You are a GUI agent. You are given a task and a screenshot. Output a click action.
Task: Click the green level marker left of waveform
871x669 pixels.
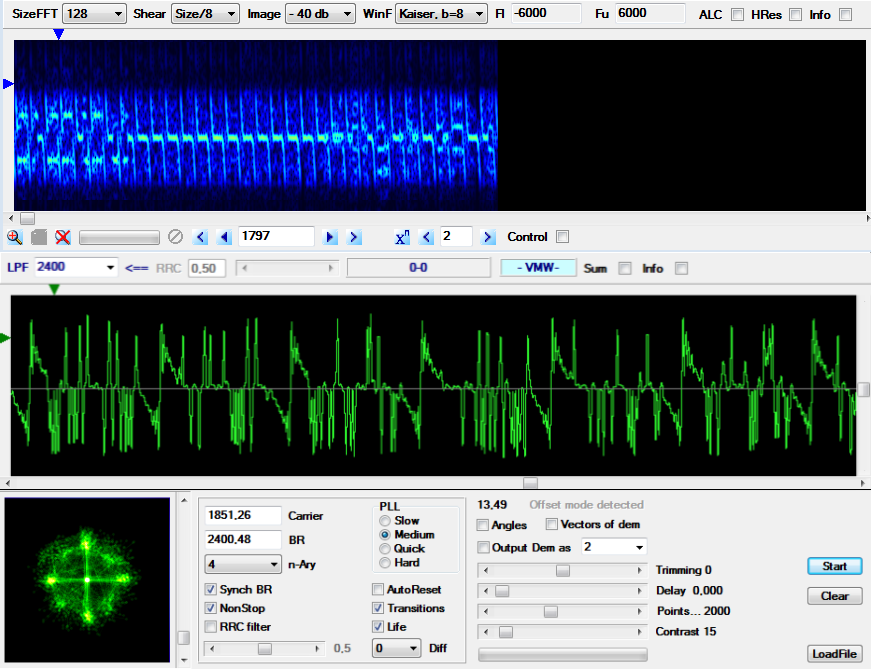5,338
